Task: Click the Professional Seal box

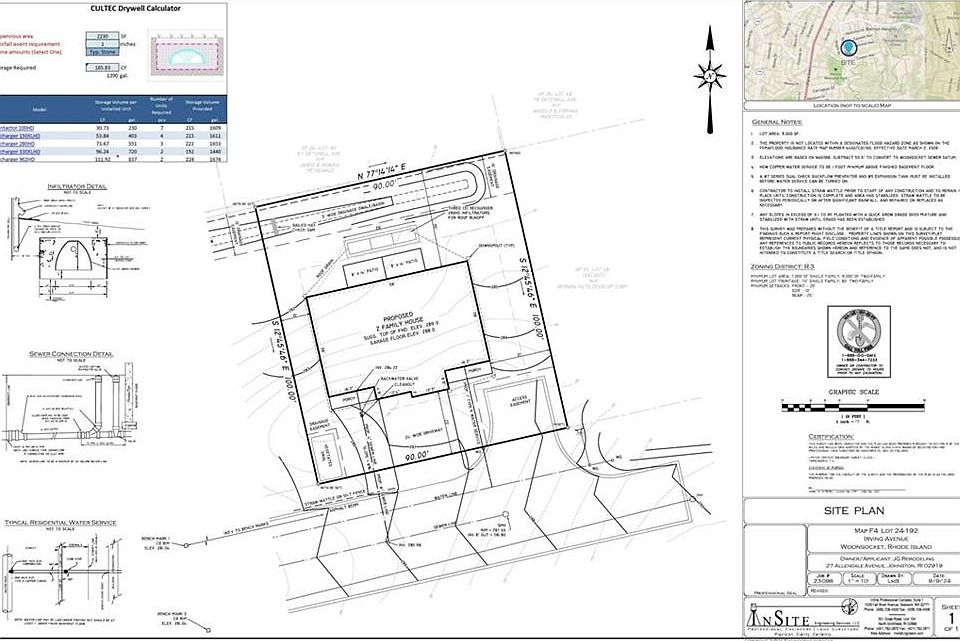Action: [775, 560]
